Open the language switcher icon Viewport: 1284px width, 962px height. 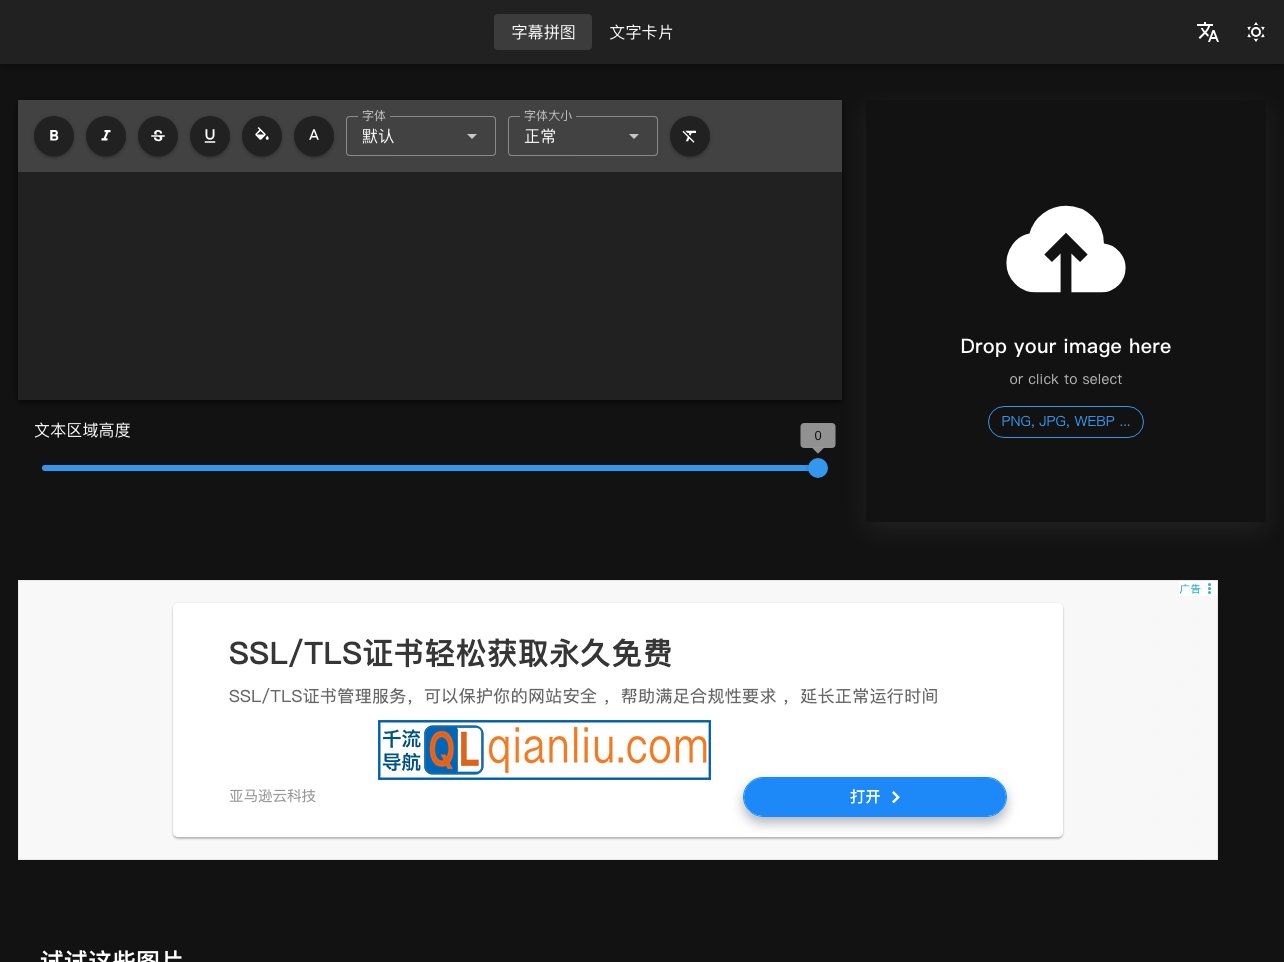pos(1208,32)
